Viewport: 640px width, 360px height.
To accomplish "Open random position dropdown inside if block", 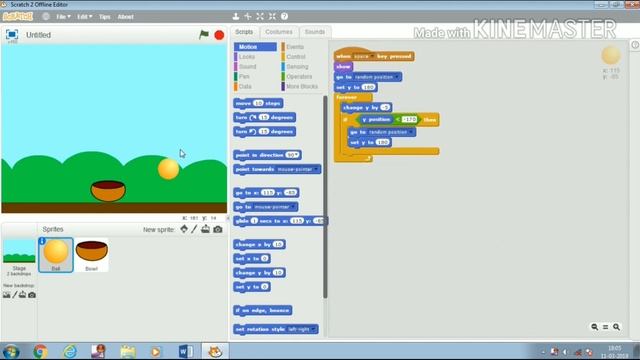I will point(411,132).
